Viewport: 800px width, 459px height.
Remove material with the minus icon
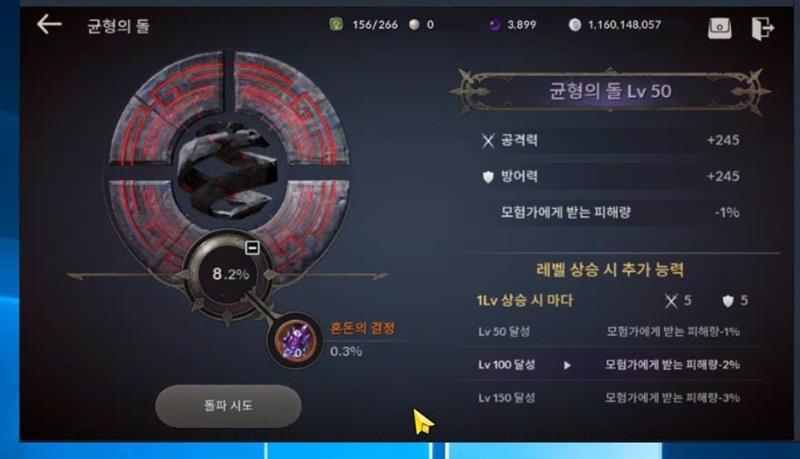(x=252, y=248)
